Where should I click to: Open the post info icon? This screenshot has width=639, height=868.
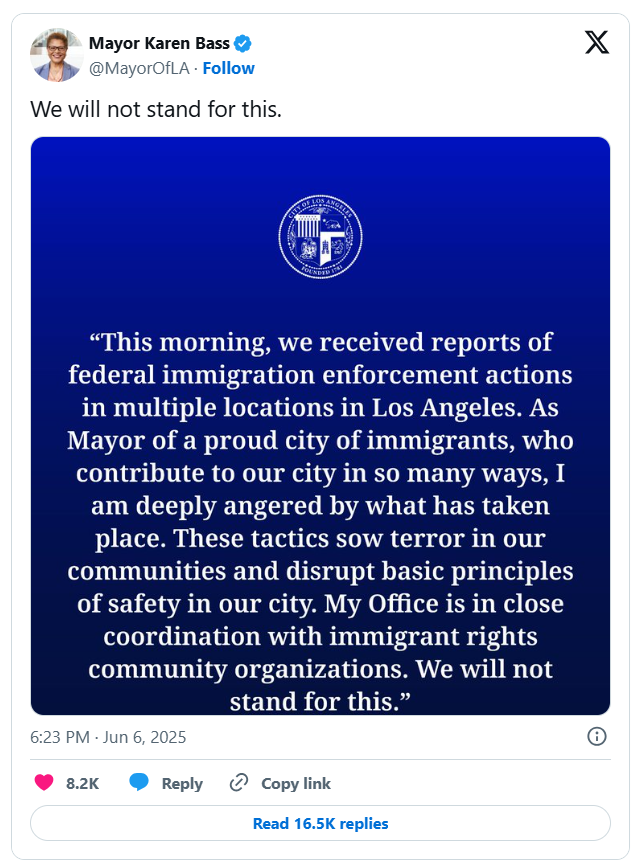pyautogui.click(x=596, y=737)
